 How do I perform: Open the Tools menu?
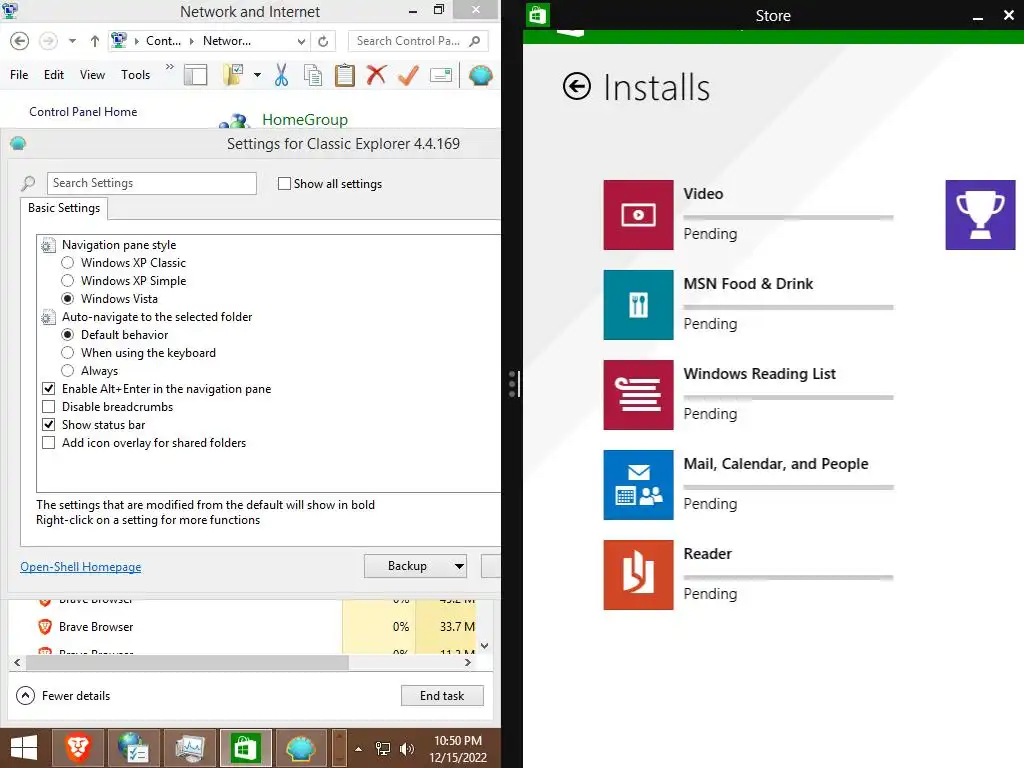tap(135, 75)
